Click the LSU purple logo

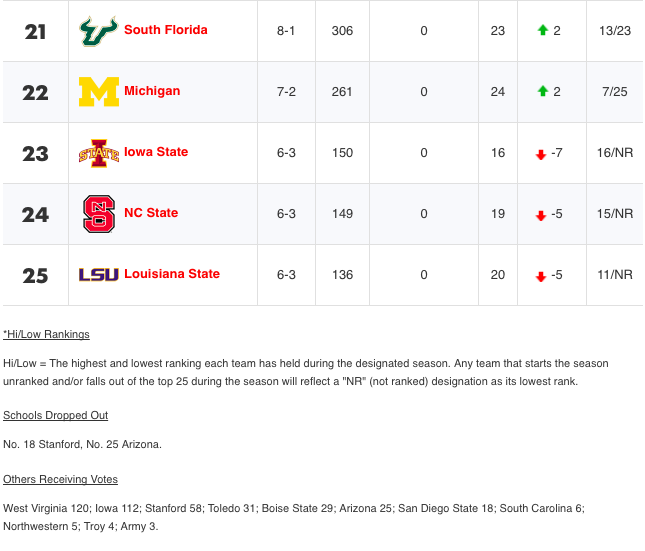pos(99,274)
